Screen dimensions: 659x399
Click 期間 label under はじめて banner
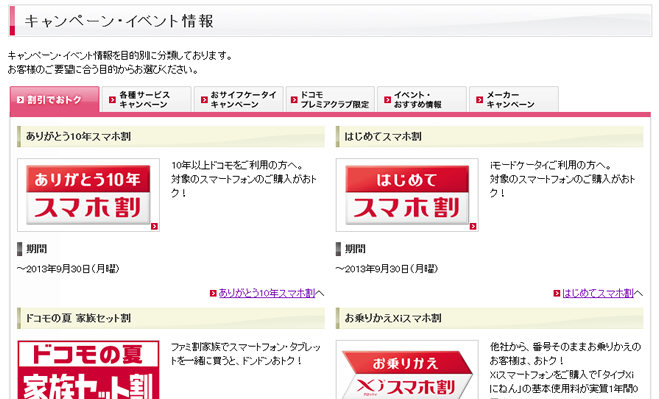tap(355, 249)
